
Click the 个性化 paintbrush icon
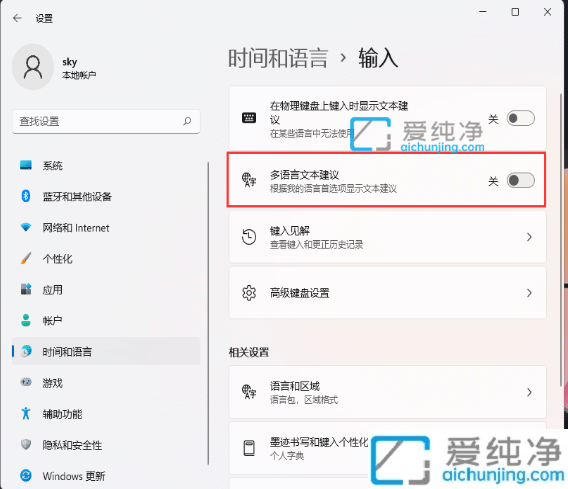tap(26, 258)
